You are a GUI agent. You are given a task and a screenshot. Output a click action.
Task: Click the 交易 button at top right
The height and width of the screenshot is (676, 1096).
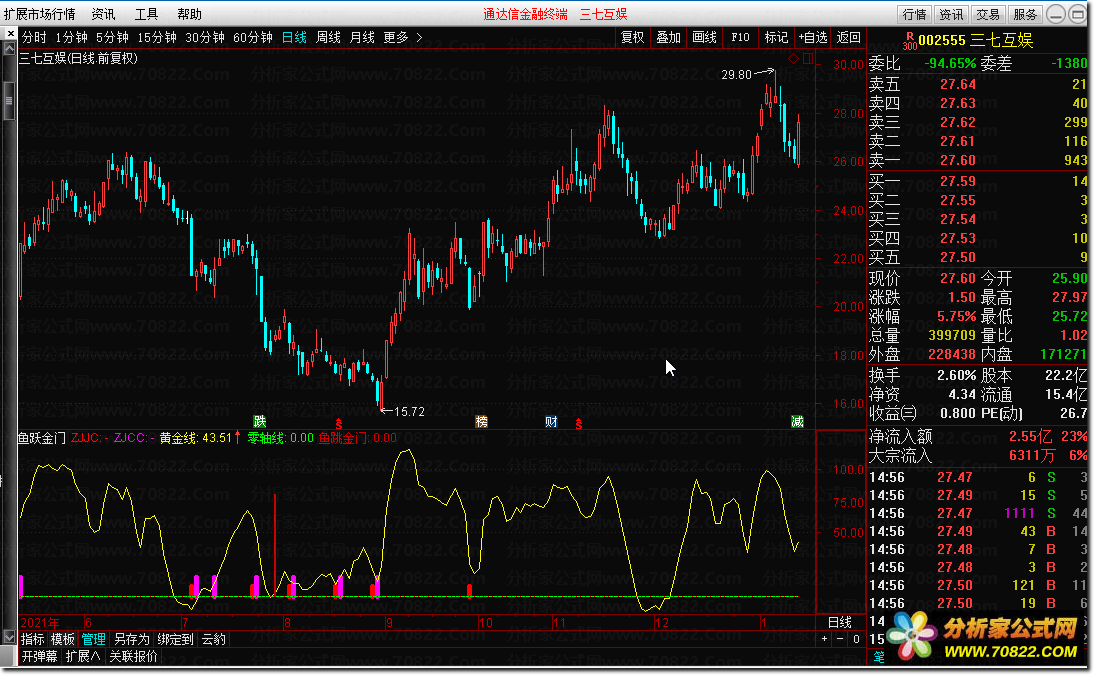click(x=988, y=14)
